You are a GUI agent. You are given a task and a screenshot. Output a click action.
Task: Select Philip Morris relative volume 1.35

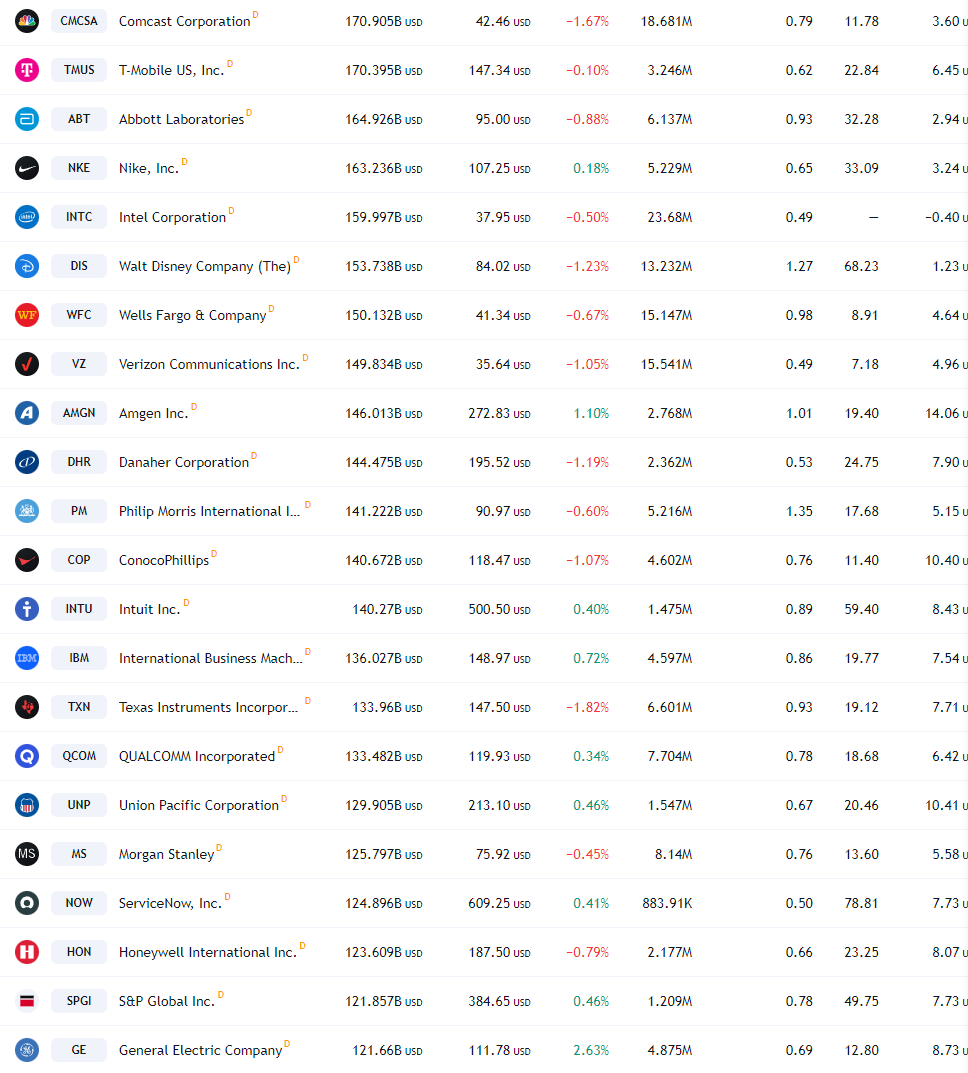point(799,511)
